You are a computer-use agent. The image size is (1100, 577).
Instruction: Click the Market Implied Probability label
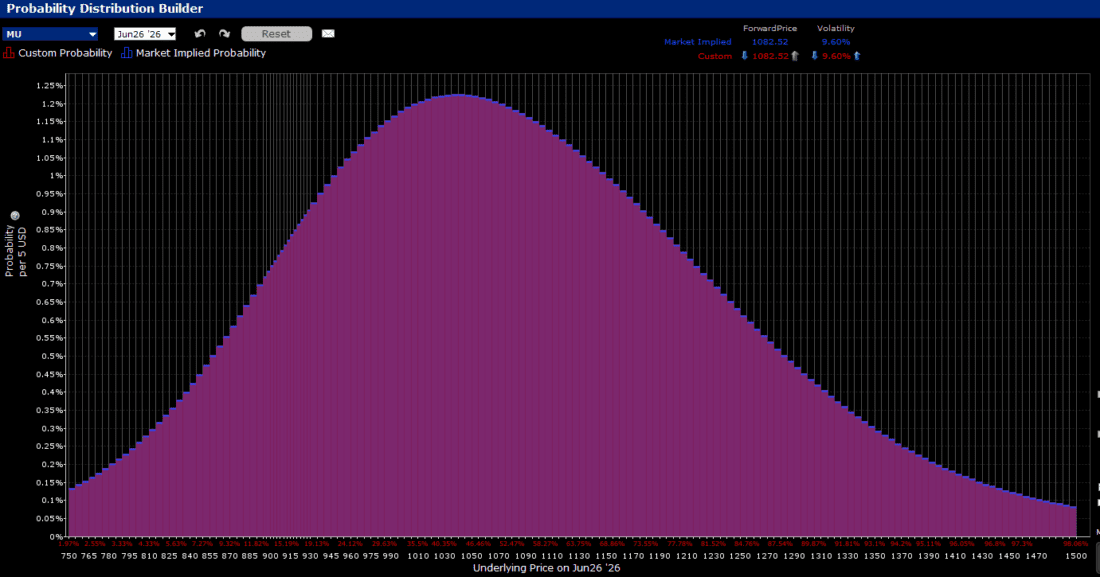pos(201,53)
